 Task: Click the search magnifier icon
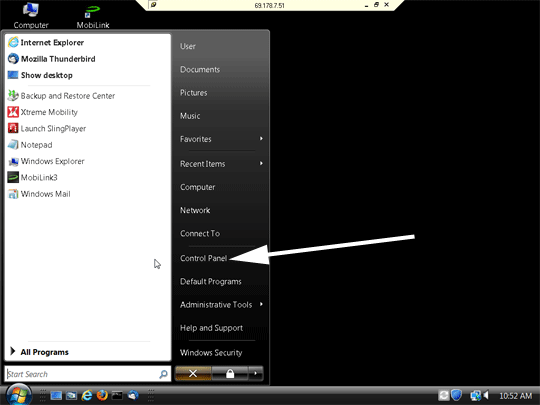click(x=164, y=374)
